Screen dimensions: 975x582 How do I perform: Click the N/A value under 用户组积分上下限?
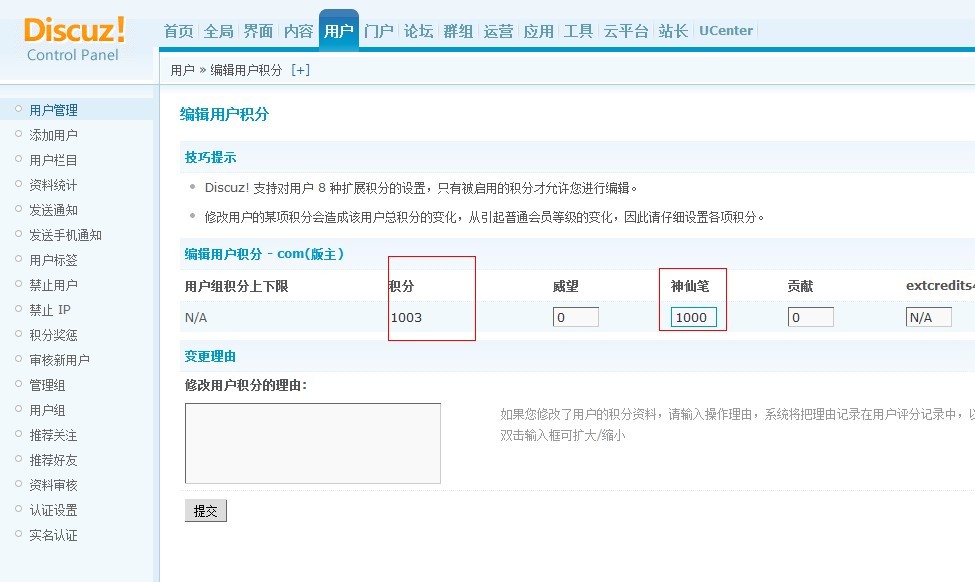196,317
